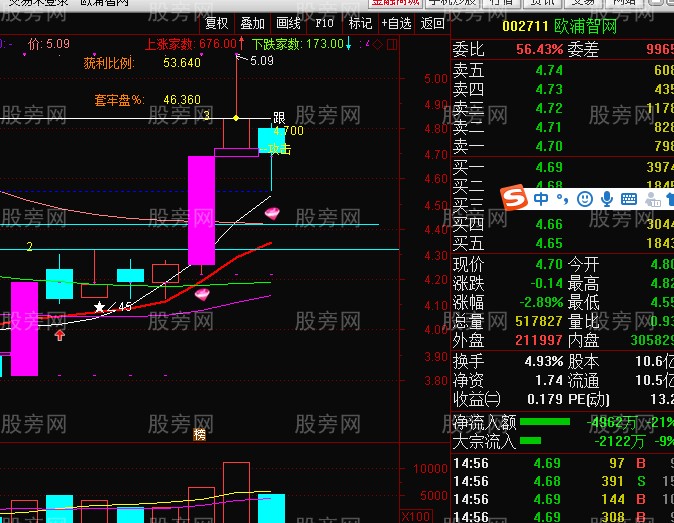Click the 卖一 4.70 order row
674x523 pixels.
[x=563, y=147]
